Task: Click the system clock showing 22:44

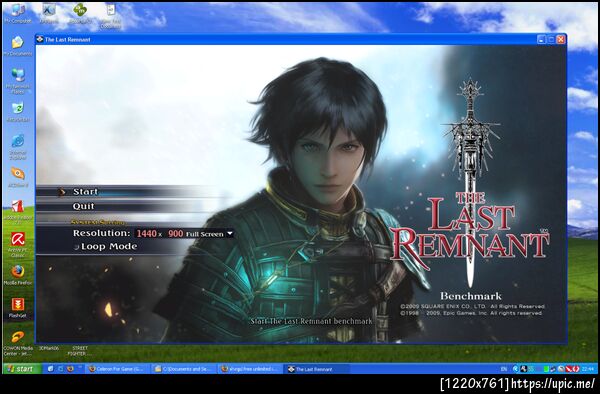Action: 588,369
